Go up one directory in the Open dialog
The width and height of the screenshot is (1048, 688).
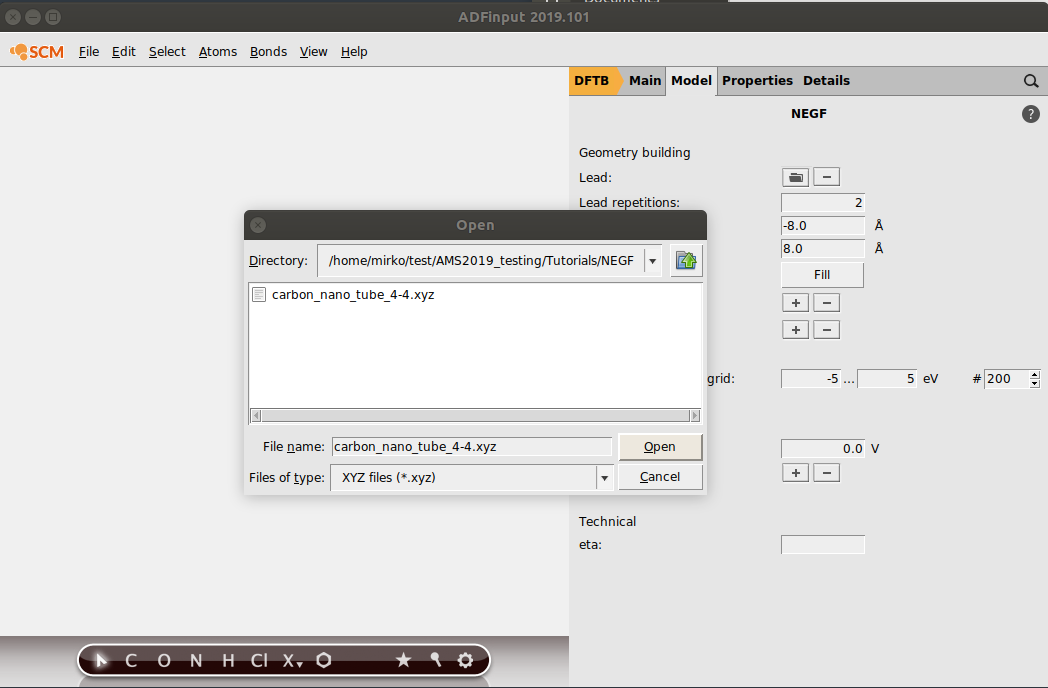click(x=686, y=260)
